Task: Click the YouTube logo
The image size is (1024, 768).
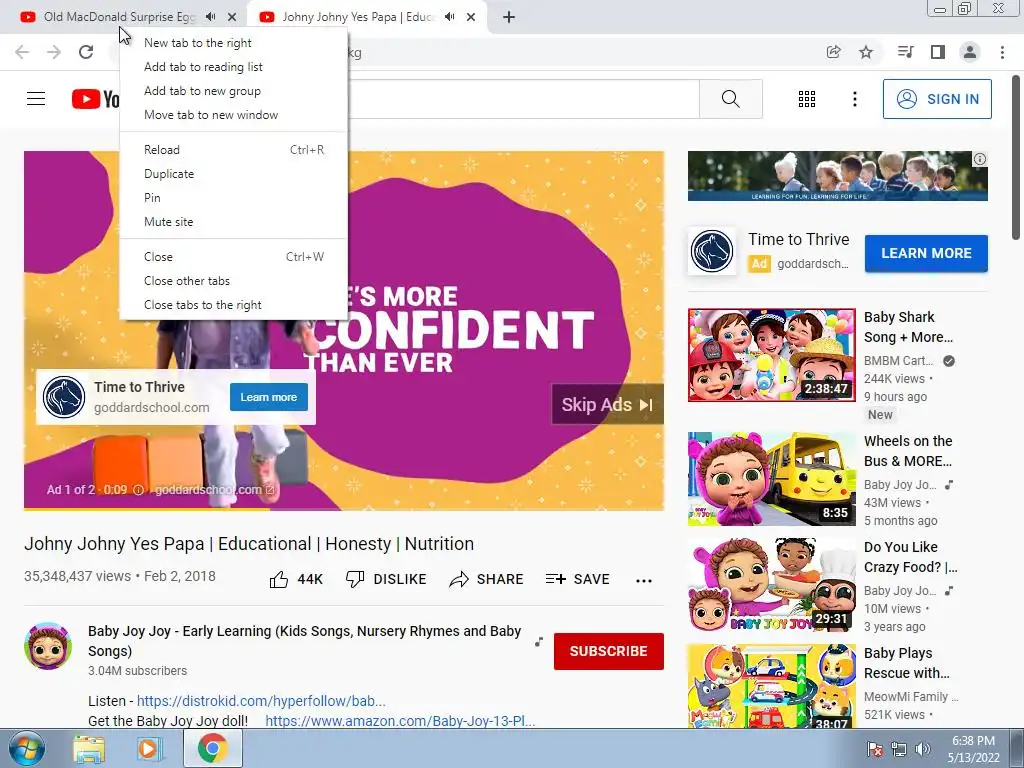Action: (95, 99)
